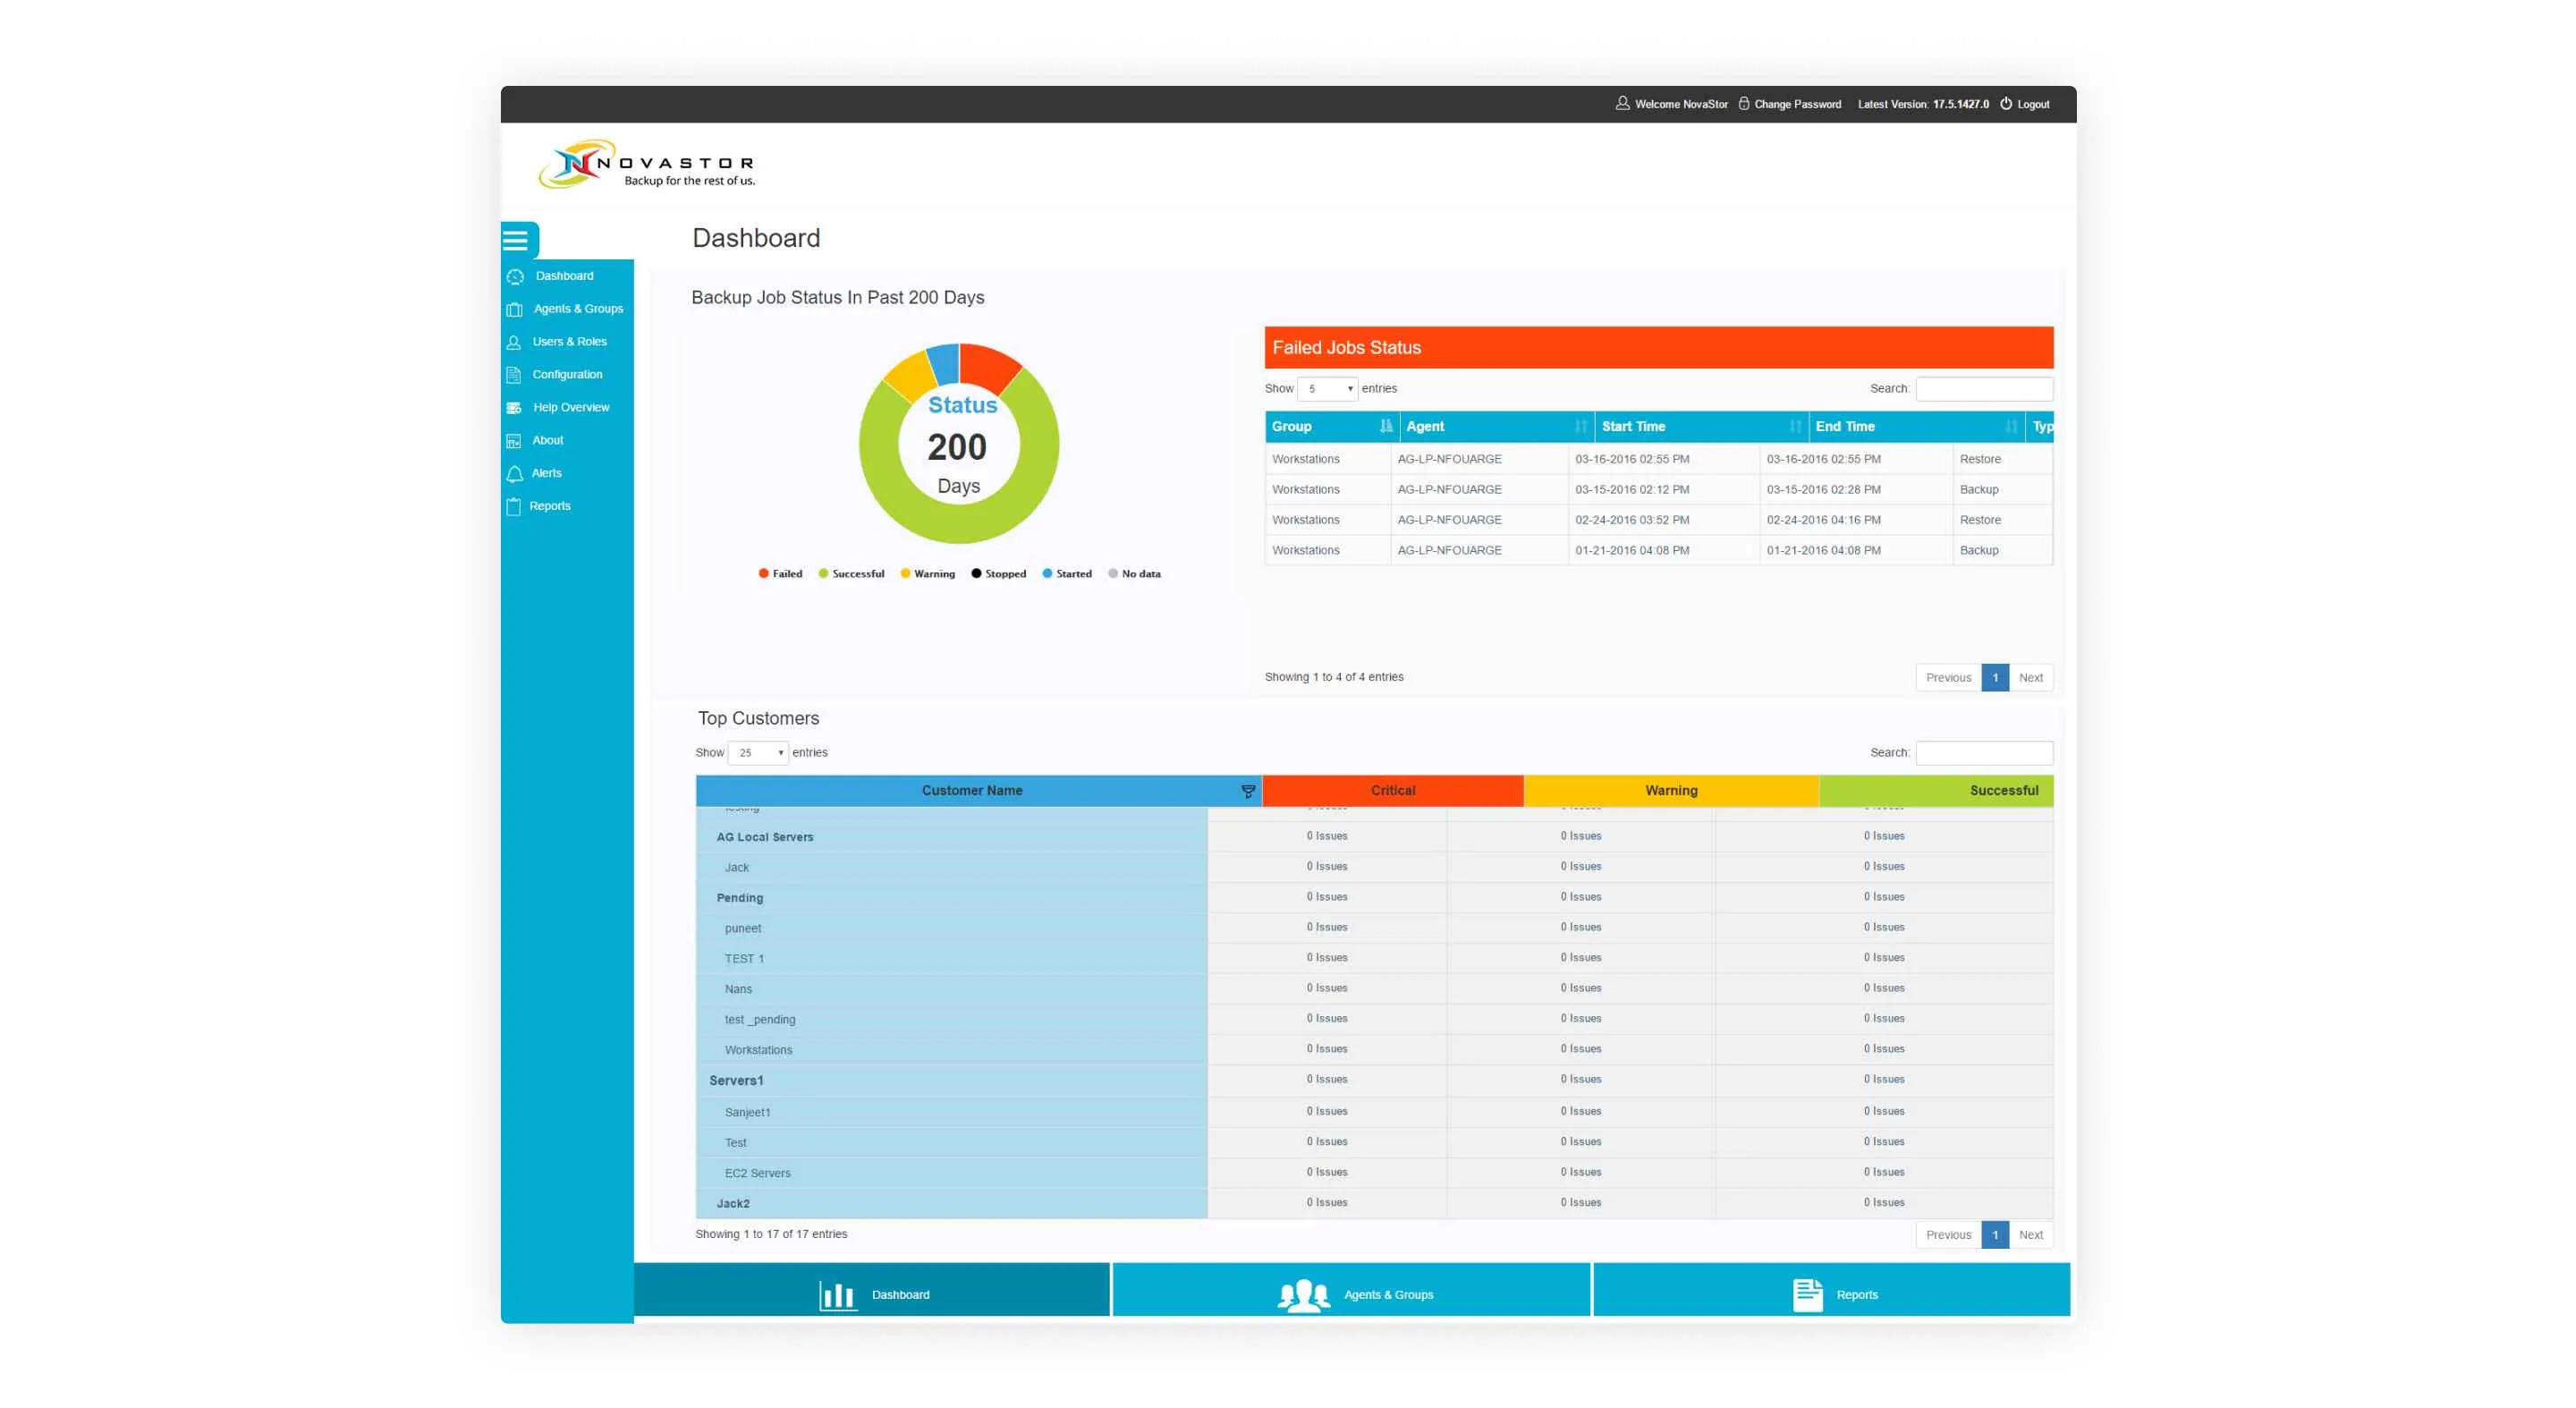Click the Configuration document icon
Image resolution: width=2576 pixels, height=1408 pixels.
tap(514, 375)
